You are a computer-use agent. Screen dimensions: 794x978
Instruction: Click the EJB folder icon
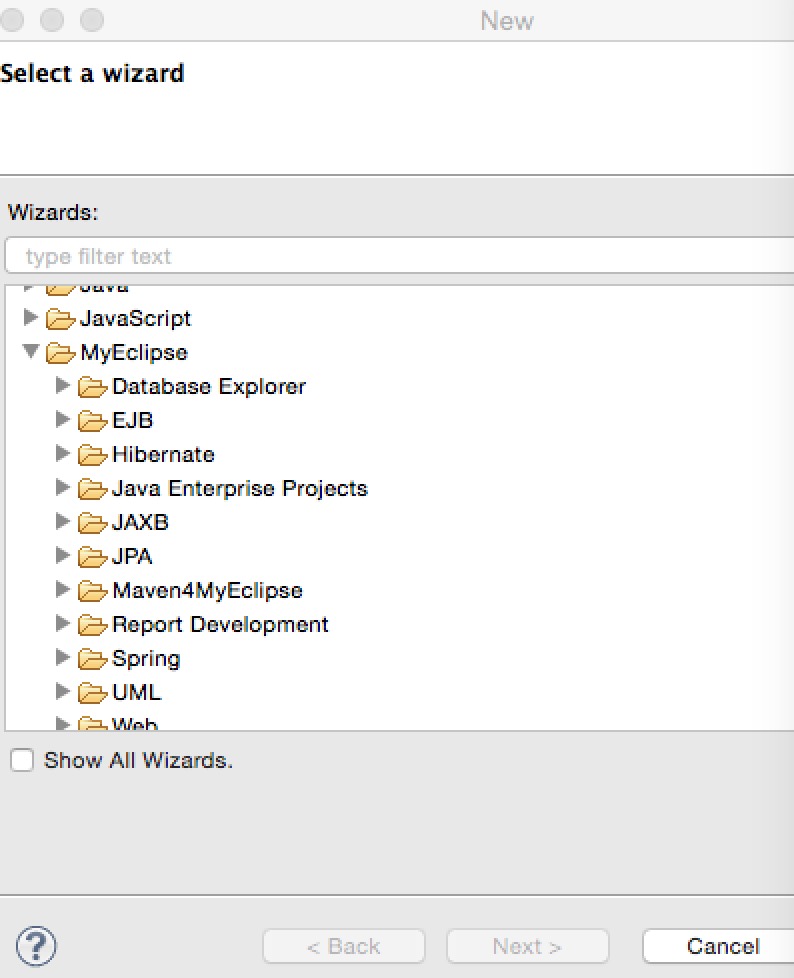point(92,421)
